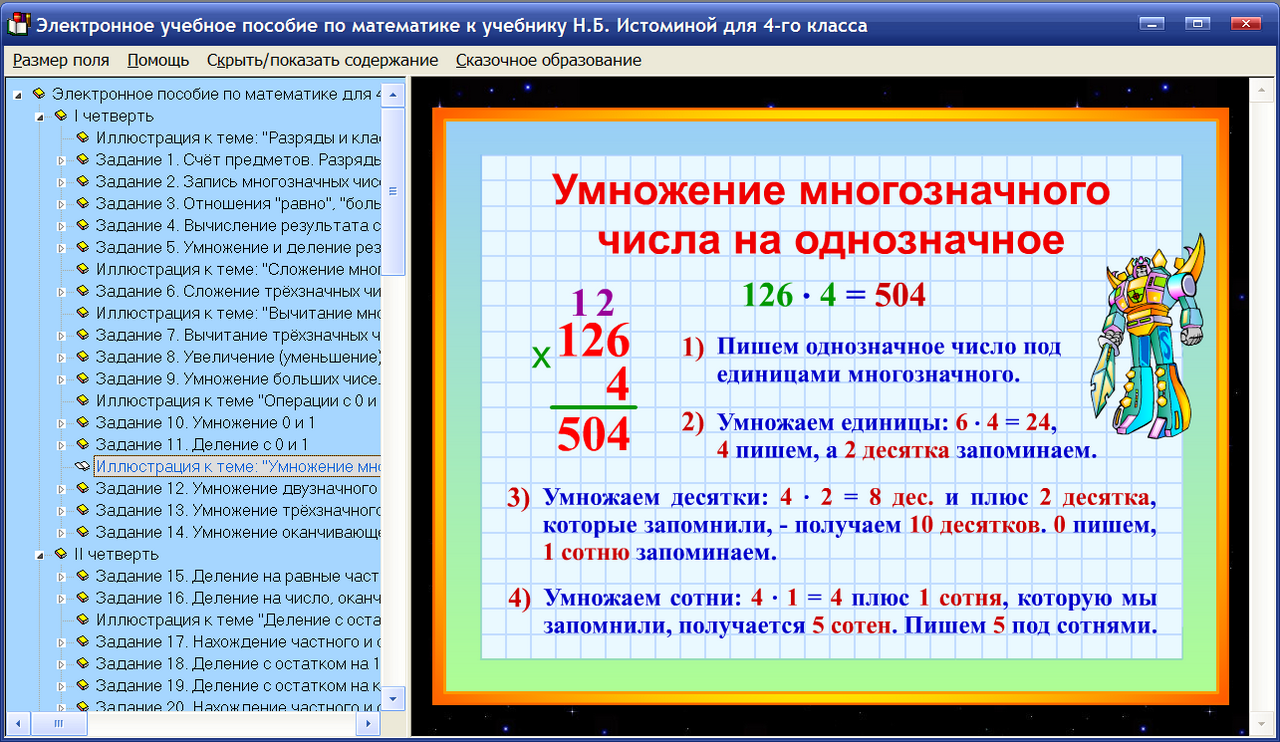Image resolution: width=1280 pixels, height=742 pixels.
Task: Open the Размер поля menu
Action: coord(60,60)
